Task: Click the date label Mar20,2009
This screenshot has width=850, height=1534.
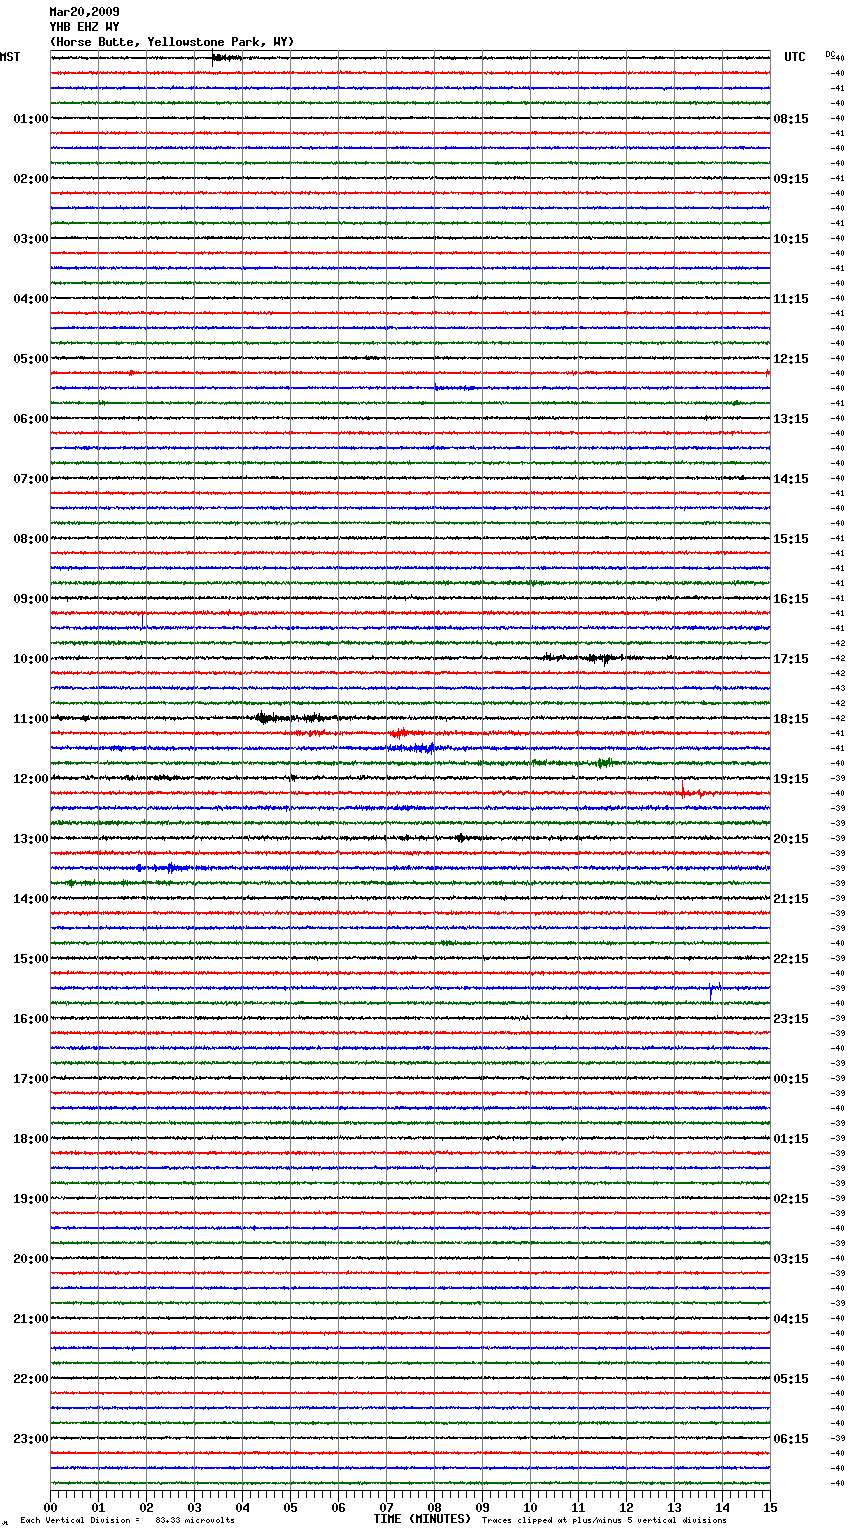Action: [84, 12]
